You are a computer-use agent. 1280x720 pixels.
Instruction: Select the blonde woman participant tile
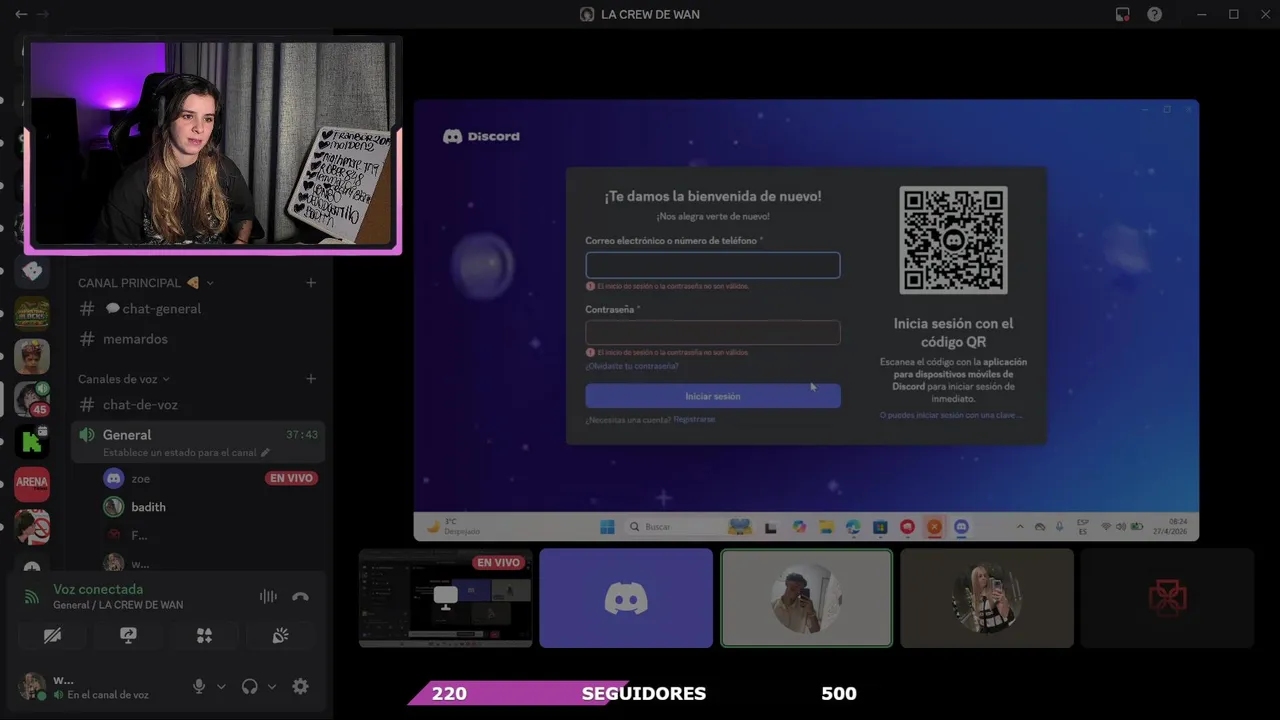point(987,598)
